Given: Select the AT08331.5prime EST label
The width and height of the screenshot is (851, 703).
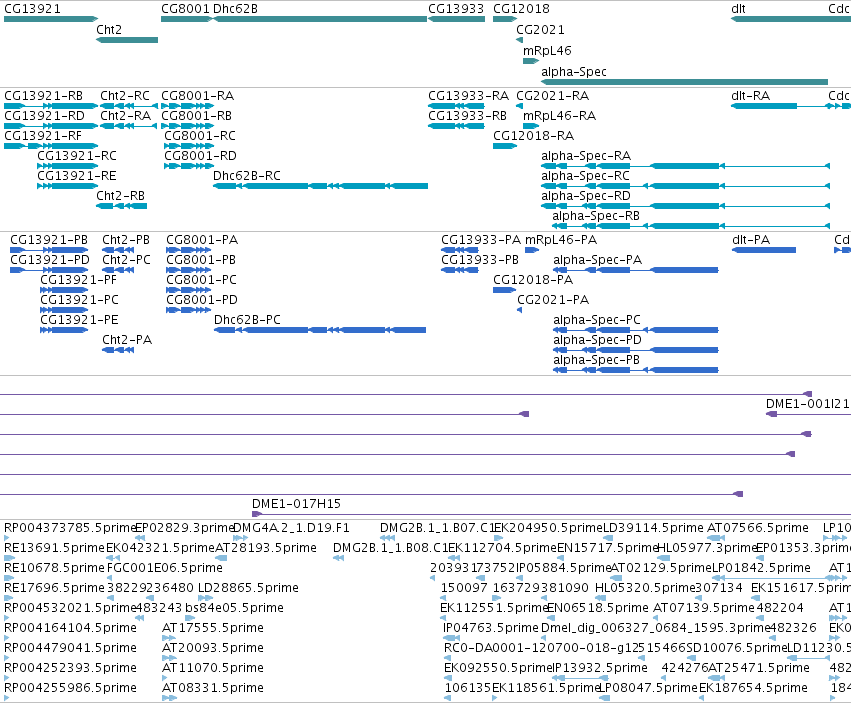Looking at the screenshot, I should tap(213, 688).
